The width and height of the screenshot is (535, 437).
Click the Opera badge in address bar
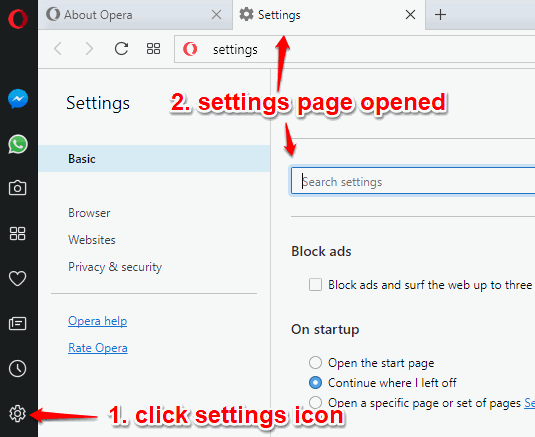pos(190,49)
